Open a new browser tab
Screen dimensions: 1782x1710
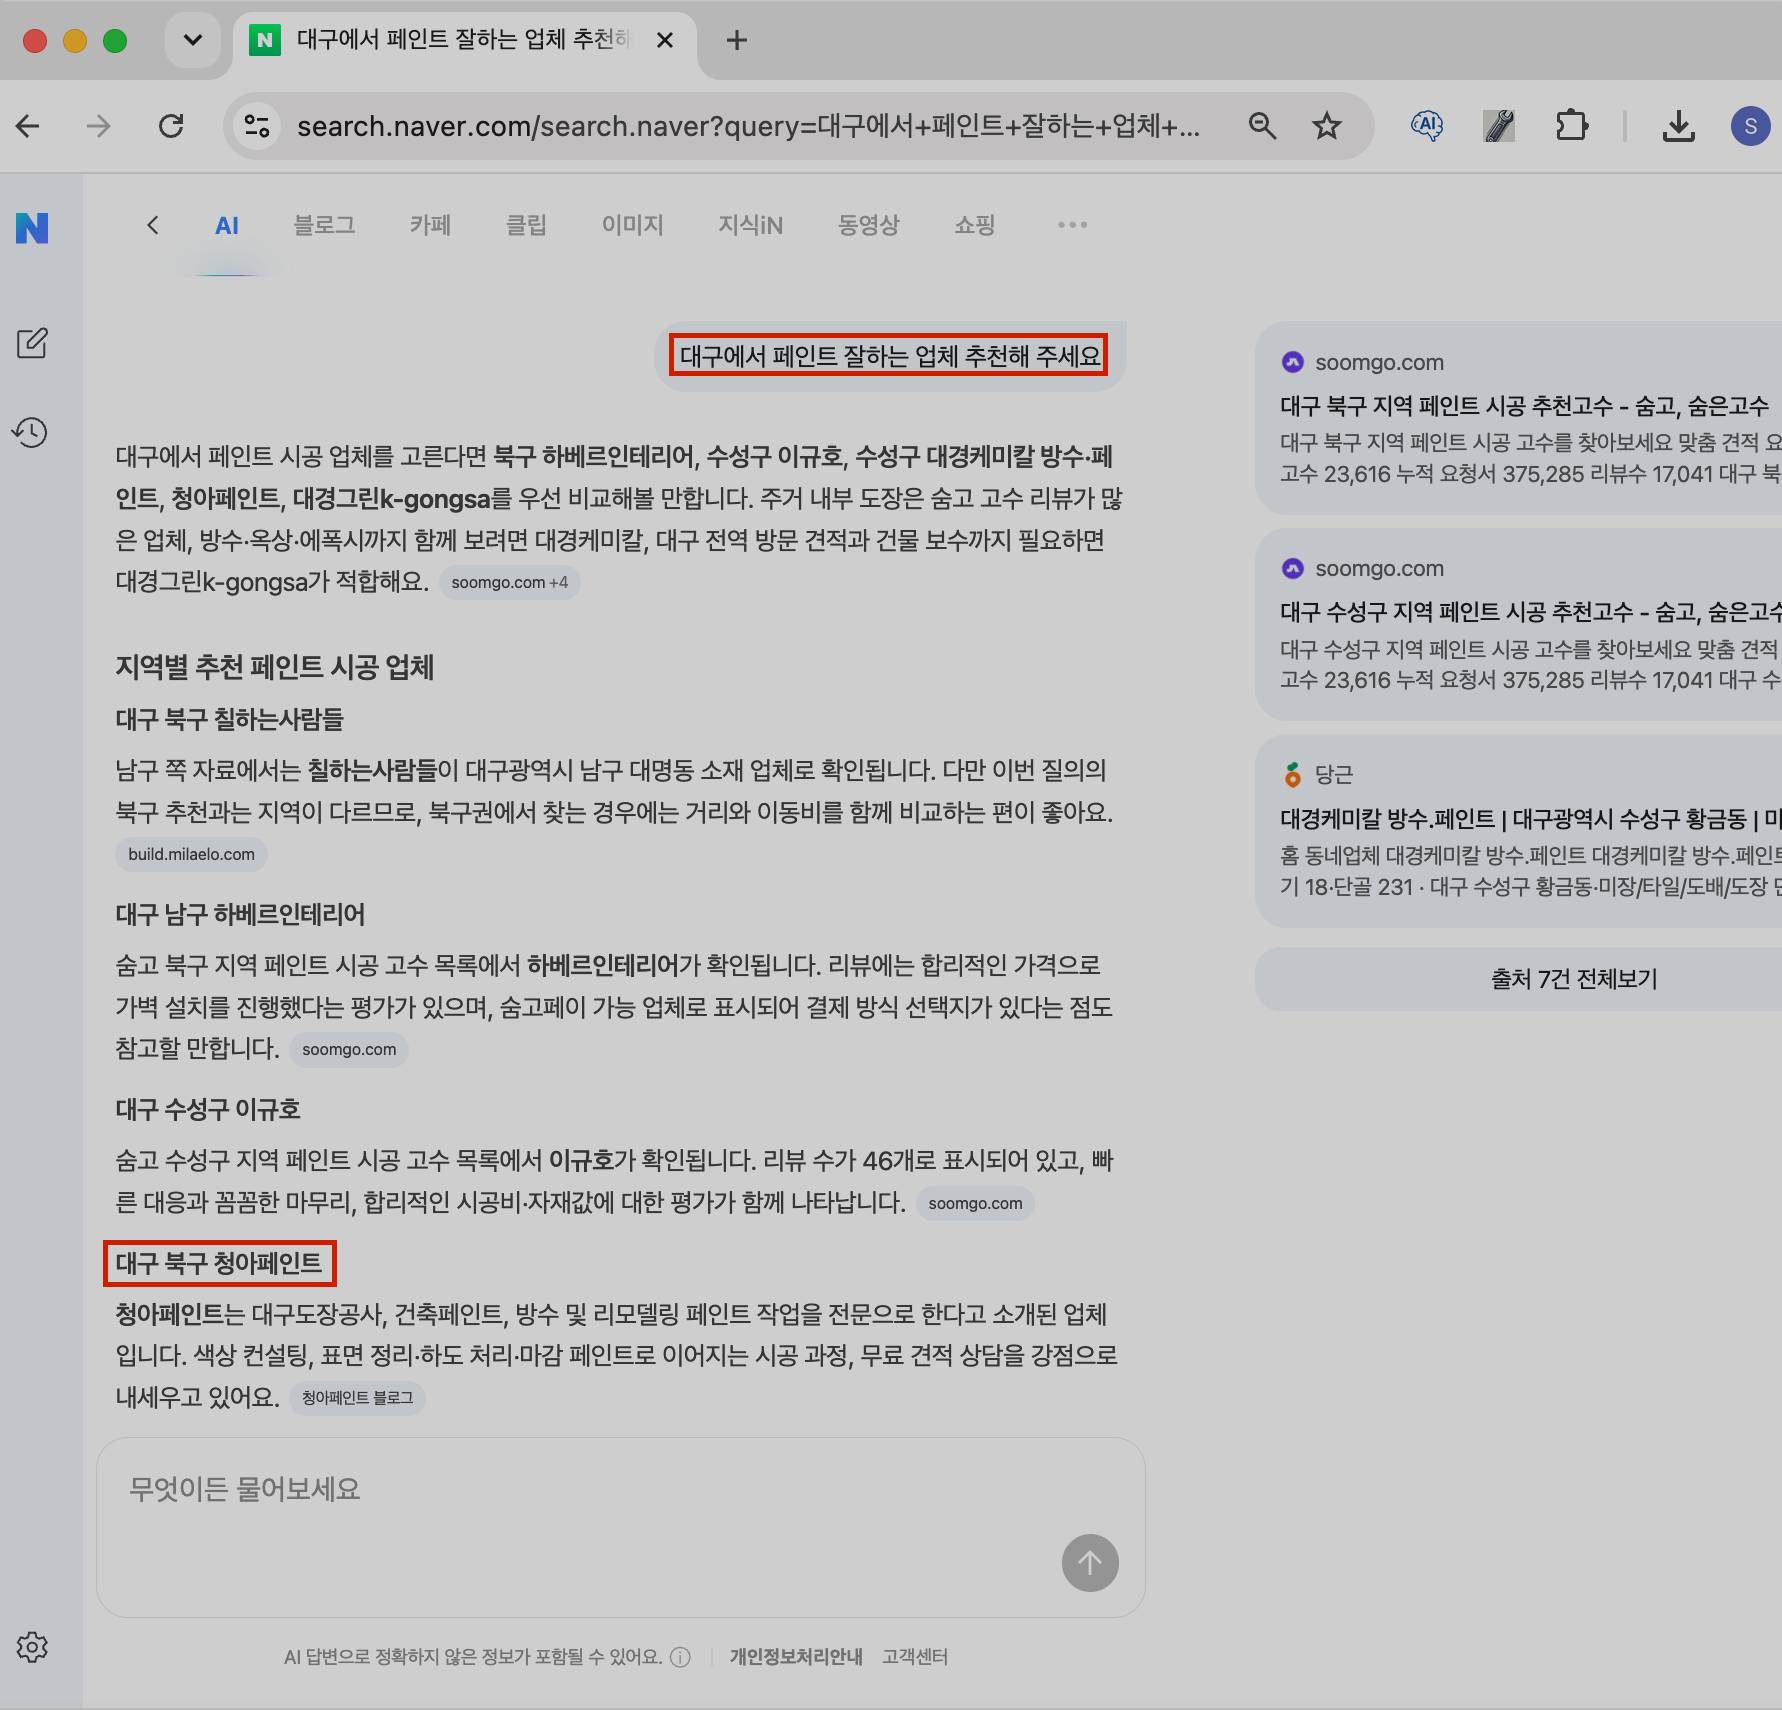[737, 40]
